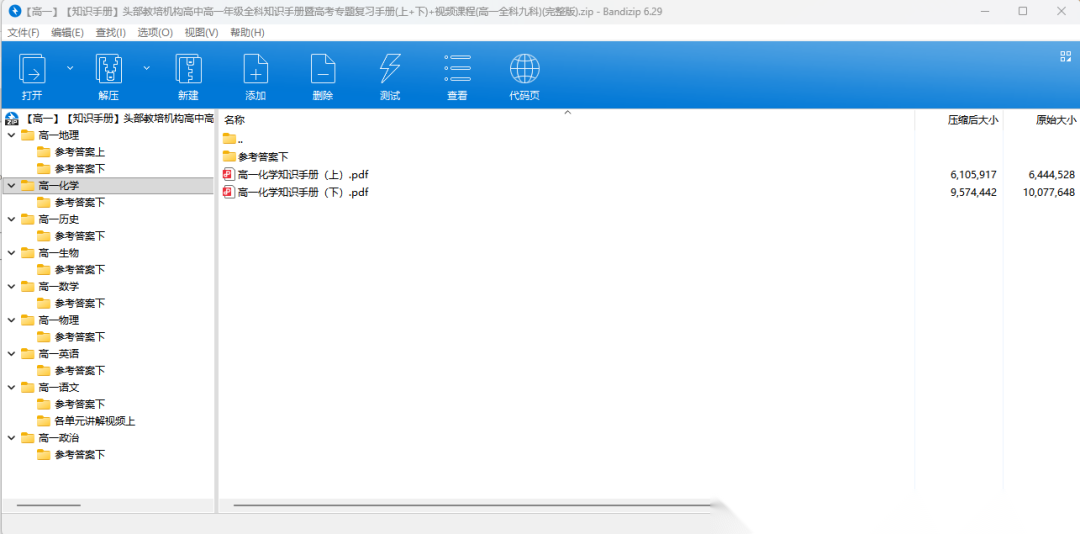
Task: Open the 文件(F) menu
Action: 23,32
